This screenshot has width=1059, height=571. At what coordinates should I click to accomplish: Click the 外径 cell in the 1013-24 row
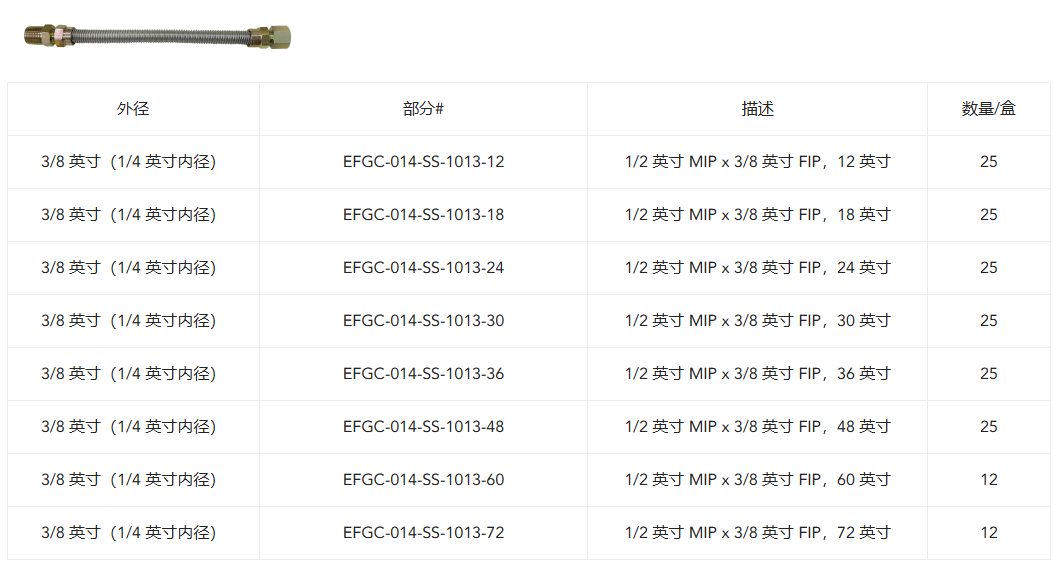click(128, 268)
